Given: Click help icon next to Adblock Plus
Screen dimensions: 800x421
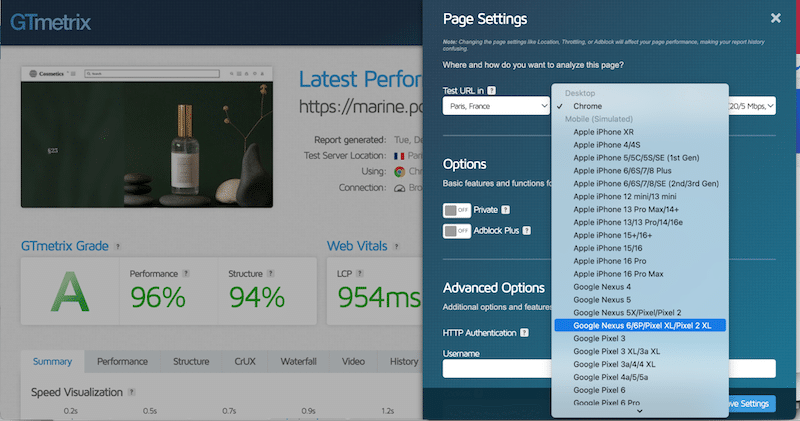Looking at the screenshot, I should click(526, 231).
